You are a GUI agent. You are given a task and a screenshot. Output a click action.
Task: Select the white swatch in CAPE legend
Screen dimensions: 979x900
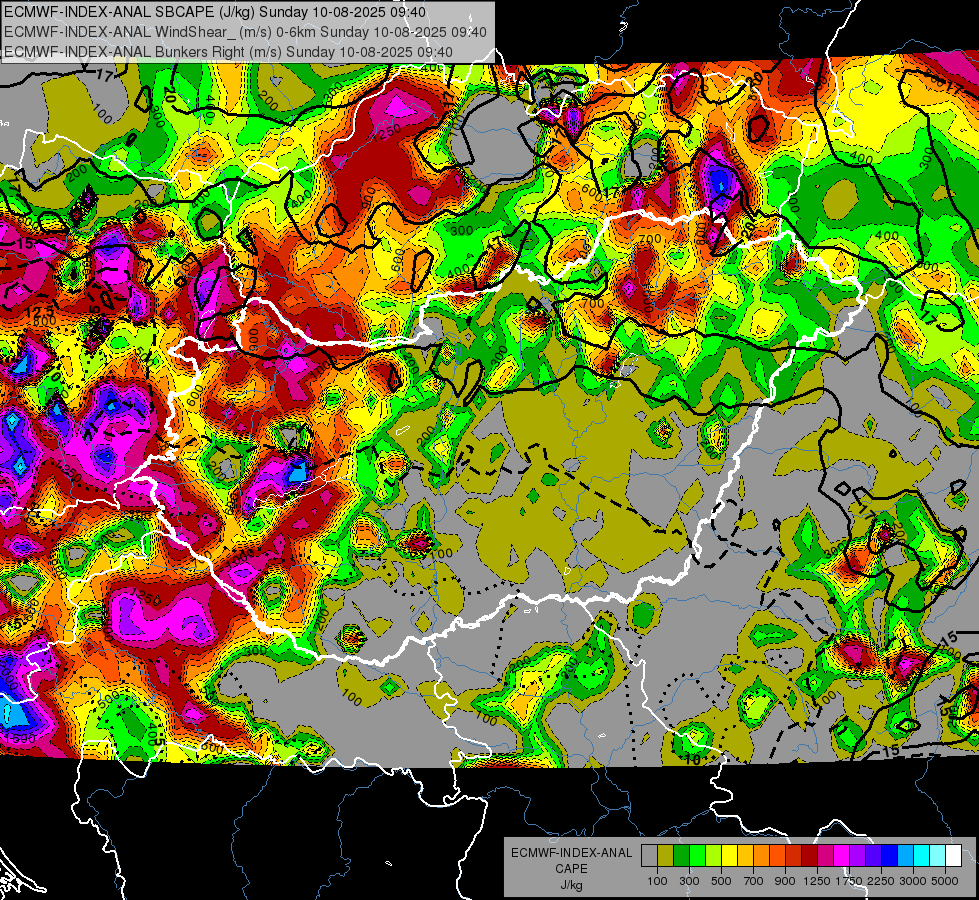pos(953,856)
